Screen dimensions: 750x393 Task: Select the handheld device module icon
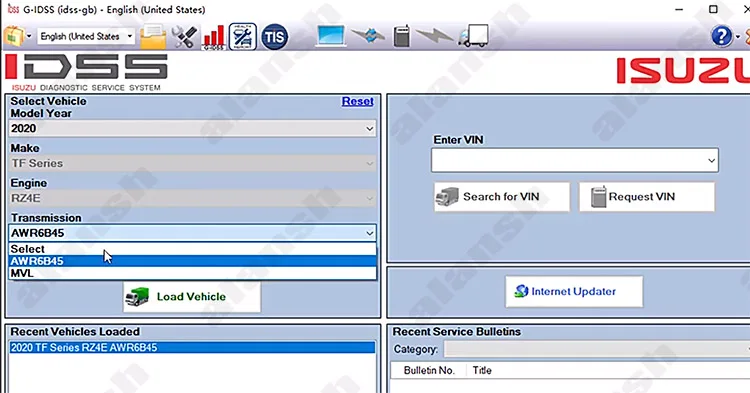click(x=401, y=36)
